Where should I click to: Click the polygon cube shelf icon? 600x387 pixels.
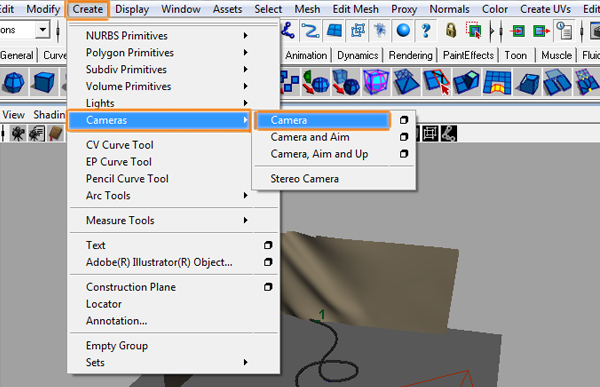(x=43, y=82)
